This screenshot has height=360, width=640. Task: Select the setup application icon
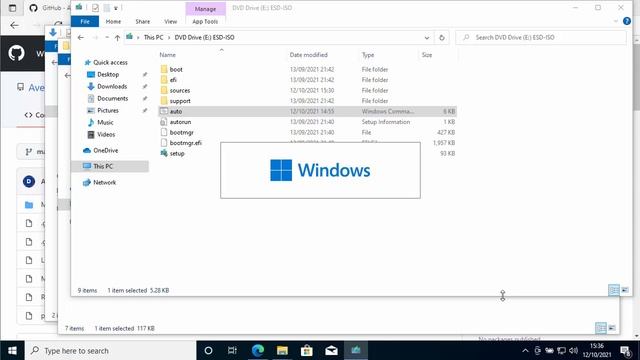pyautogui.click(x=164, y=153)
